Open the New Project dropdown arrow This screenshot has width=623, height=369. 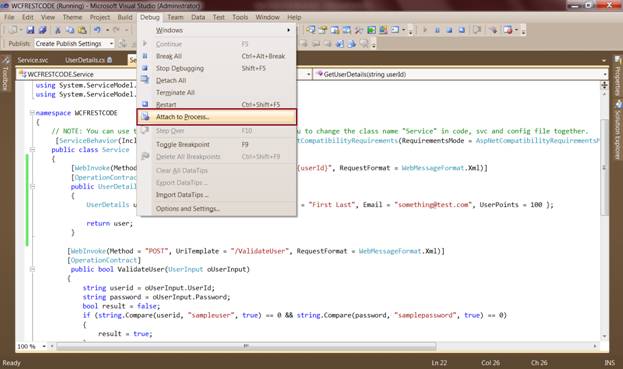[x=21, y=30]
